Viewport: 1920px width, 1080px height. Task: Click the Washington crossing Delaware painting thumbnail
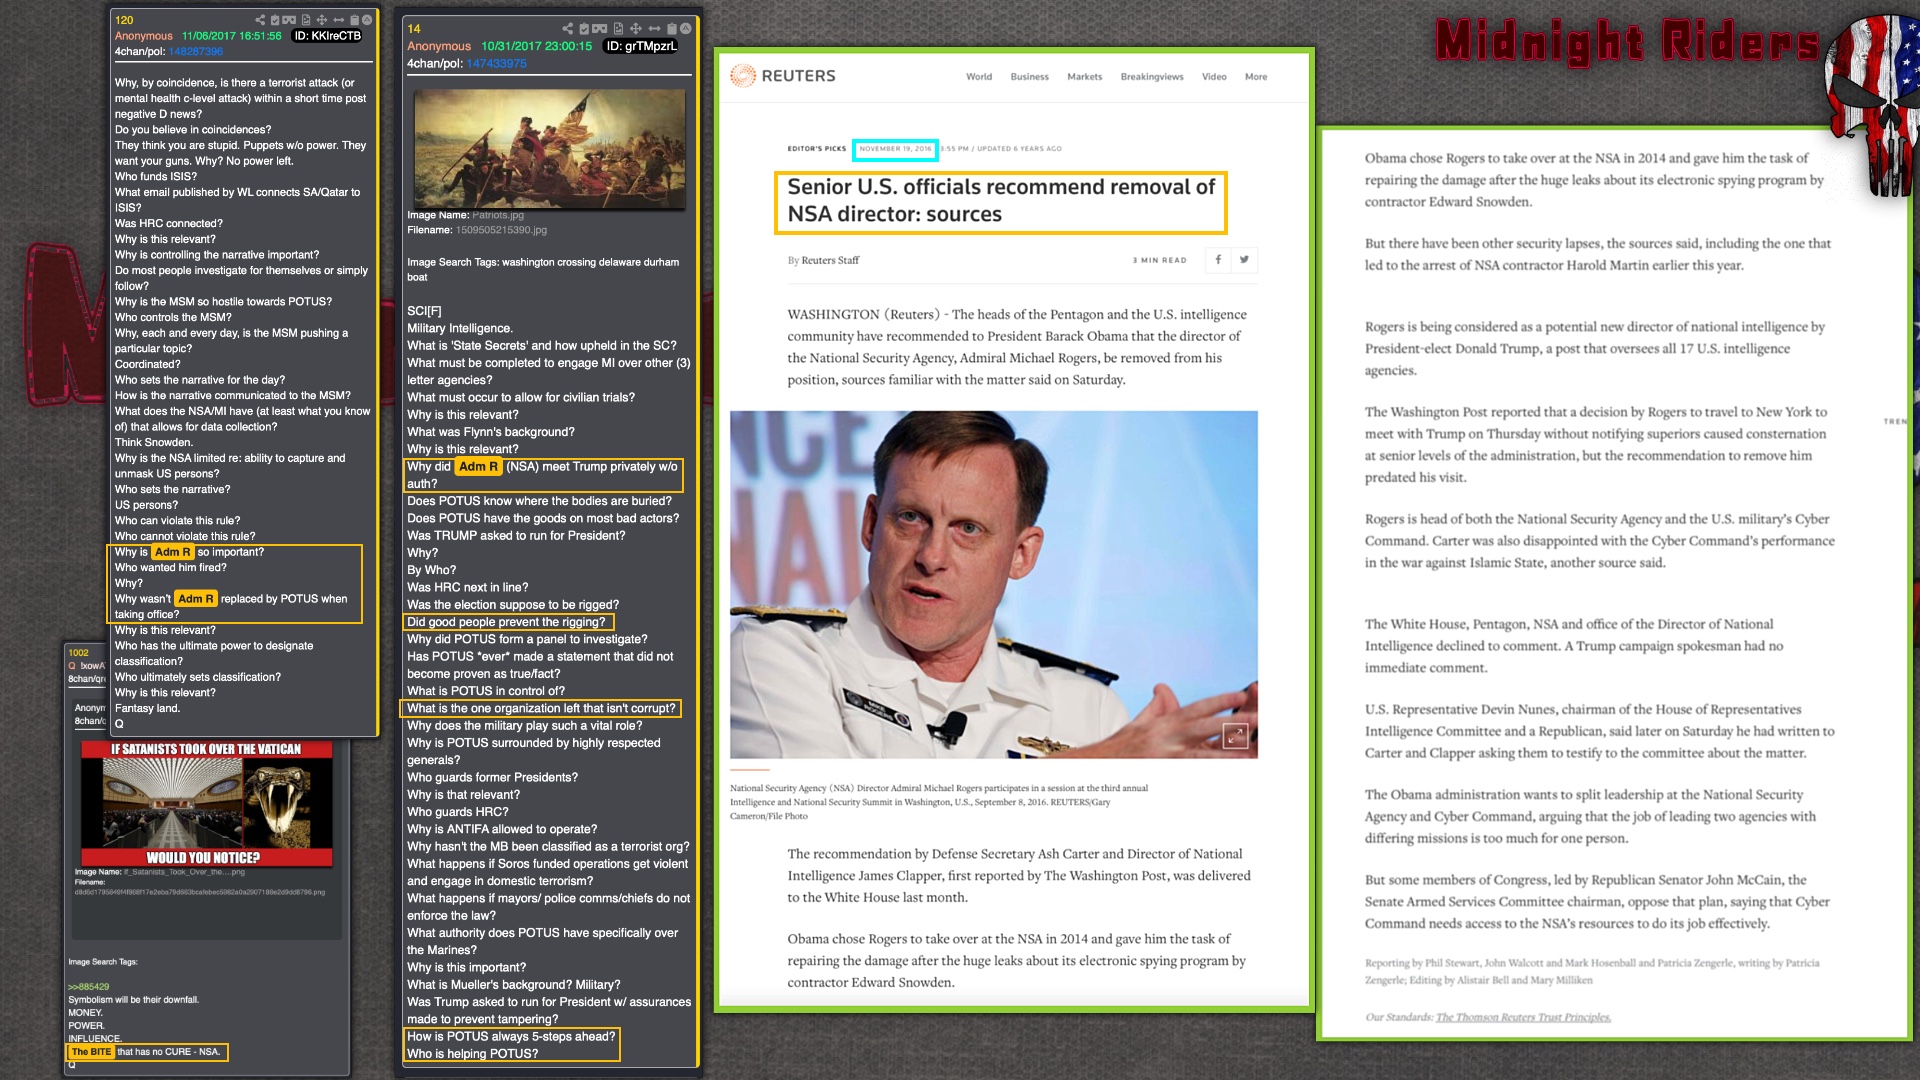tap(550, 149)
